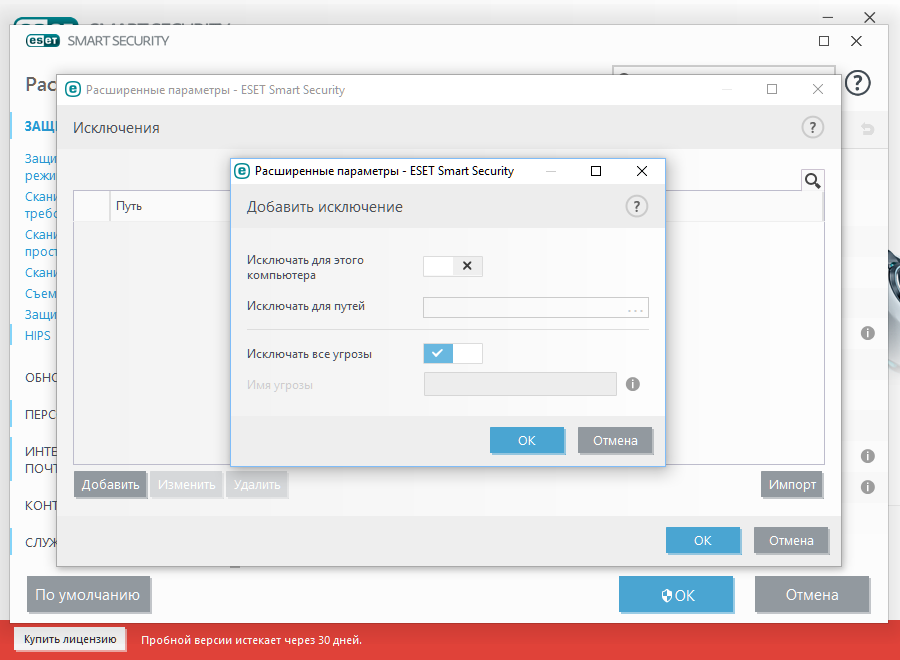This screenshot has height=660, width=900.
Task: Maximize the ESET Smart Security main window
Action: 824,41
